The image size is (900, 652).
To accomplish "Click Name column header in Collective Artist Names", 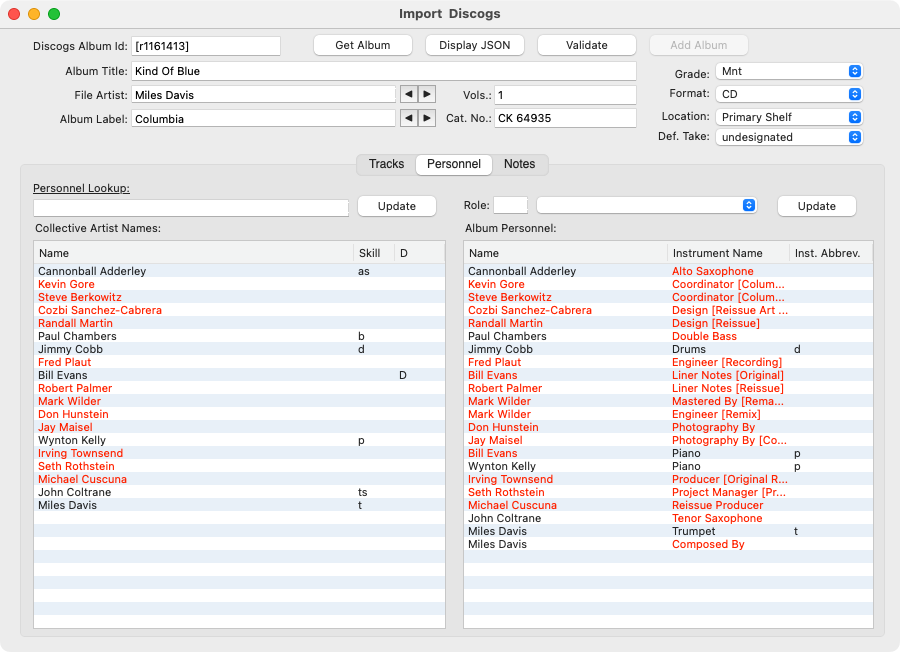I will (193, 253).
